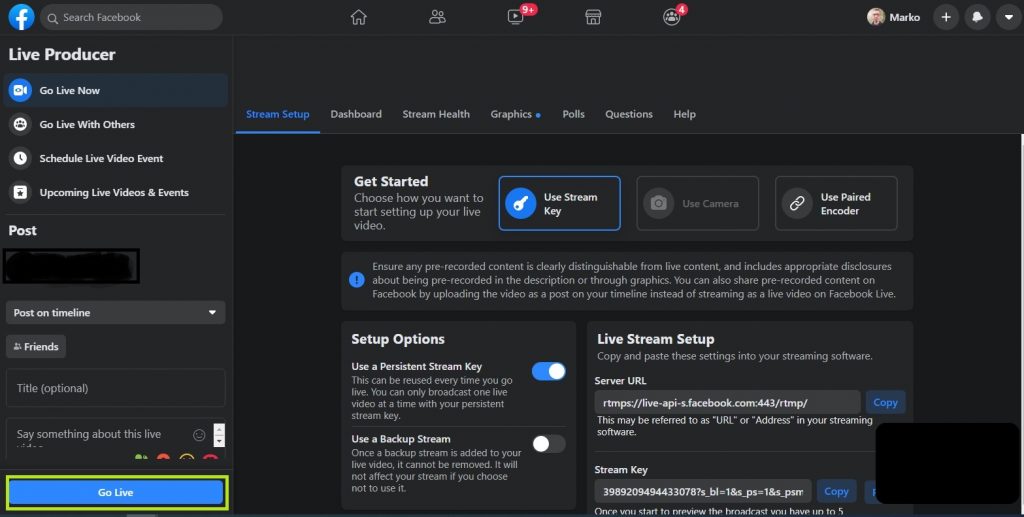This screenshot has width=1024, height=517.
Task: Select Schedule Live Video Event
Action: [x=116, y=158]
